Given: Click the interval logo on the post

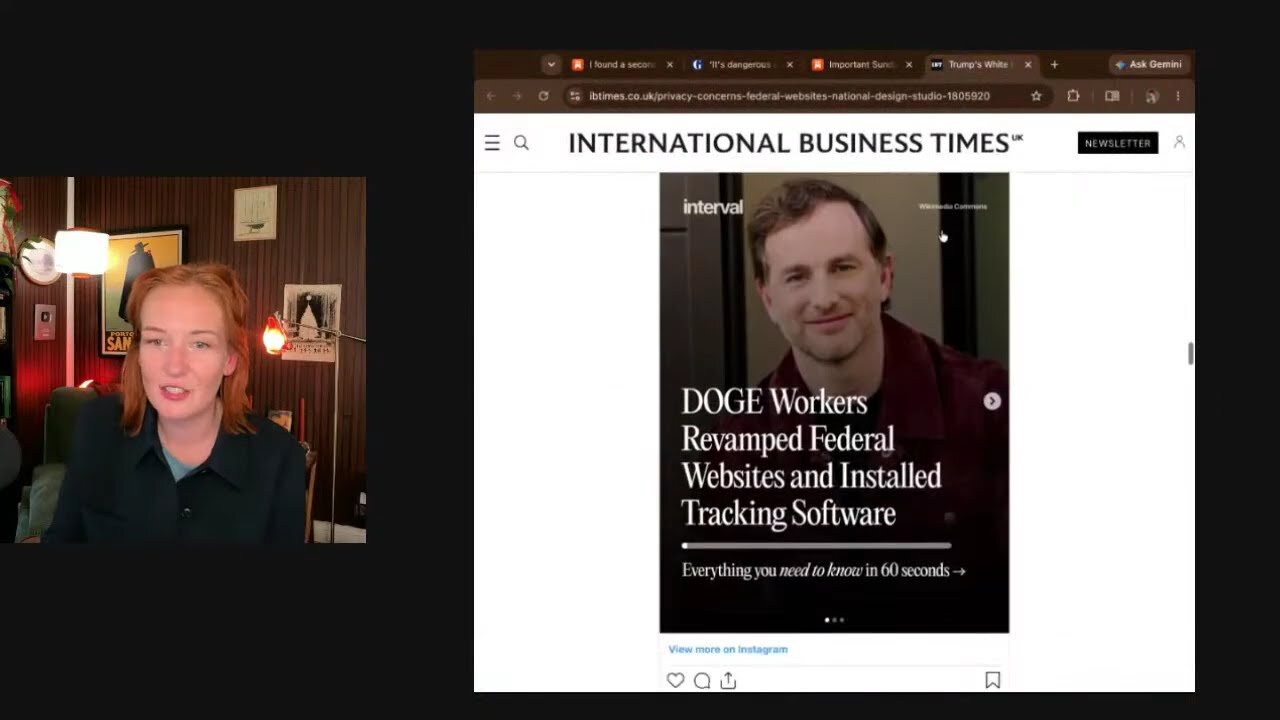Looking at the screenshot, I should click(x=713, y=207).
